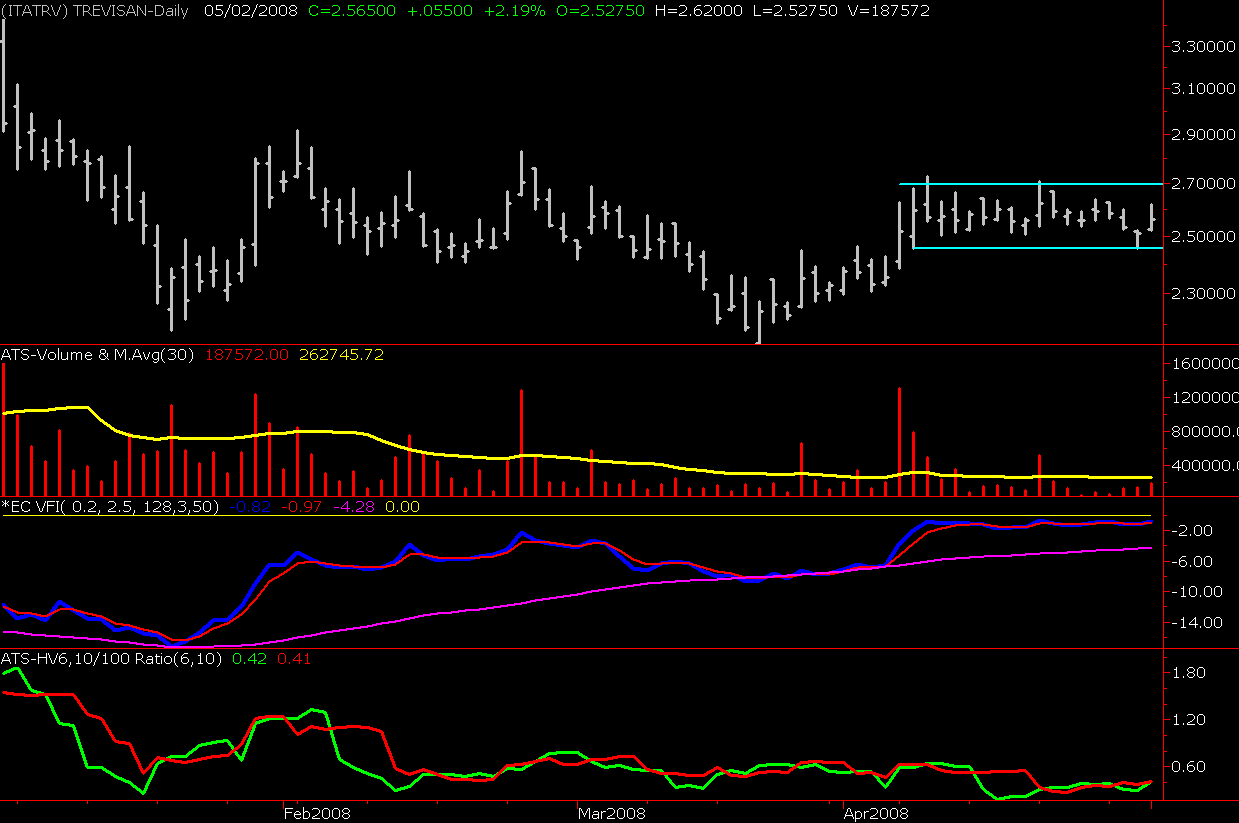The height and width of the screenshot is (823, 1239).
Task: Click the Mar2008 time axis label
Action: click(611, 814)
